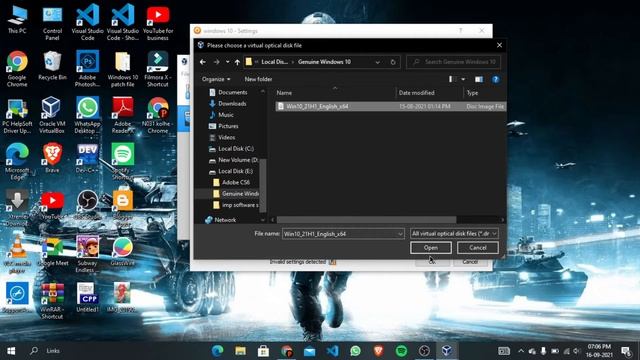Select the Recycle Bin icon
The height and width of the screenshot is (360, 640).
(x=52, y=66)
